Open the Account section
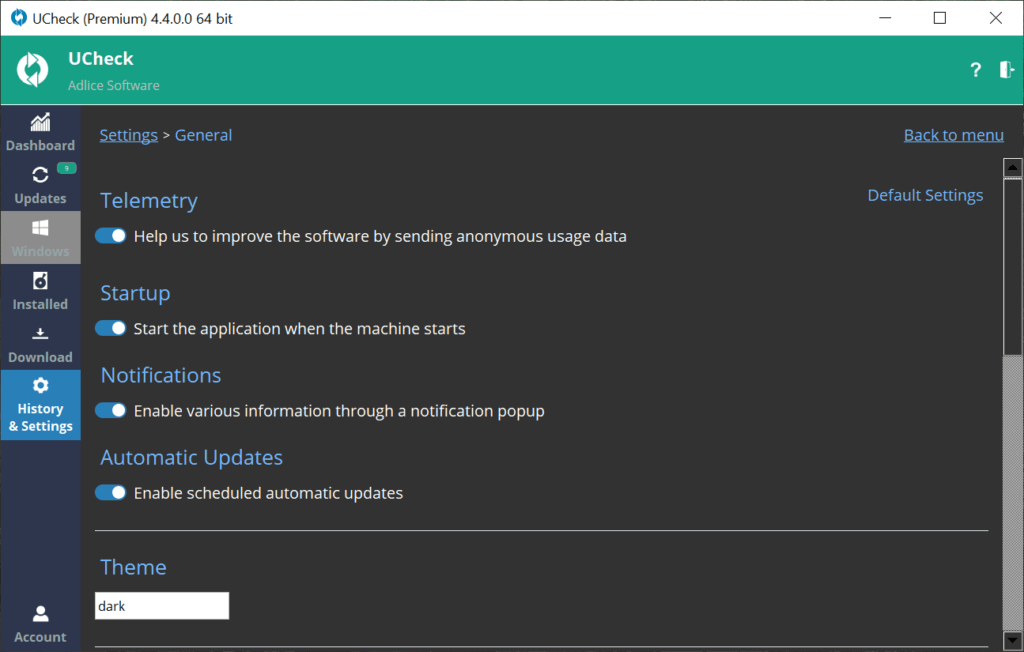 40,624
